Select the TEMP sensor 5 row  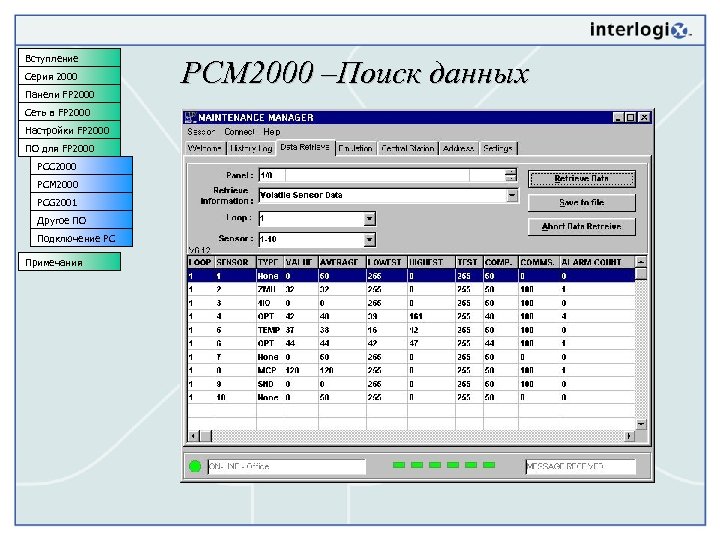coord(411,330)
